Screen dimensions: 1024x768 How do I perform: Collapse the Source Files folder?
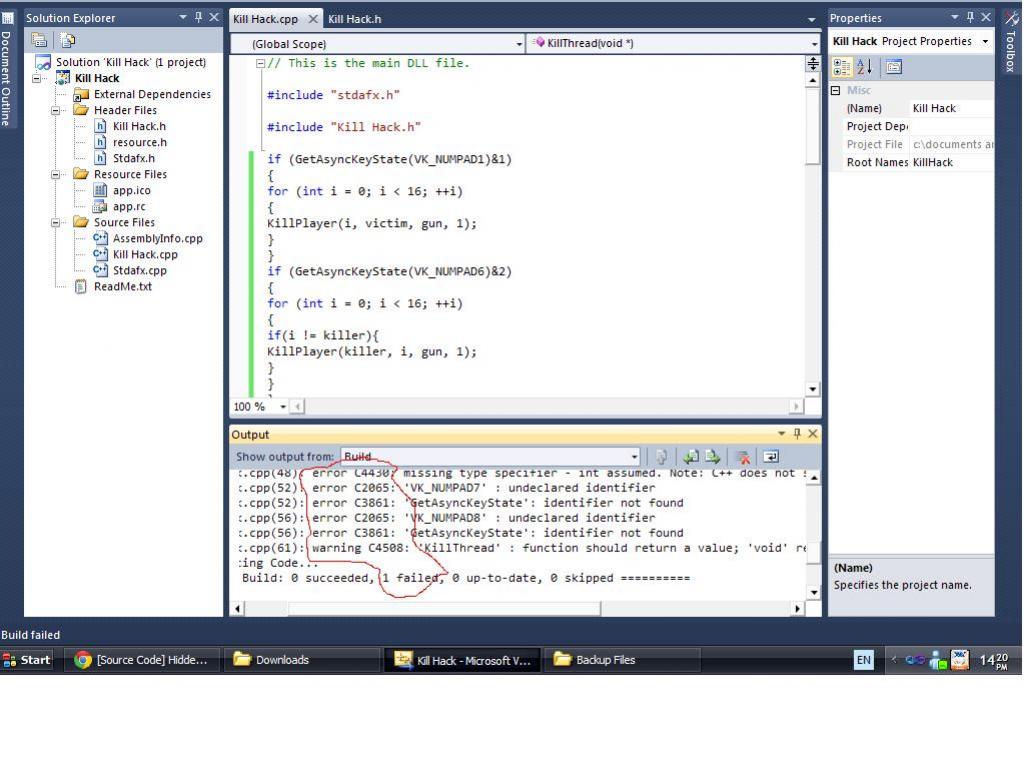tap(56, 223)
